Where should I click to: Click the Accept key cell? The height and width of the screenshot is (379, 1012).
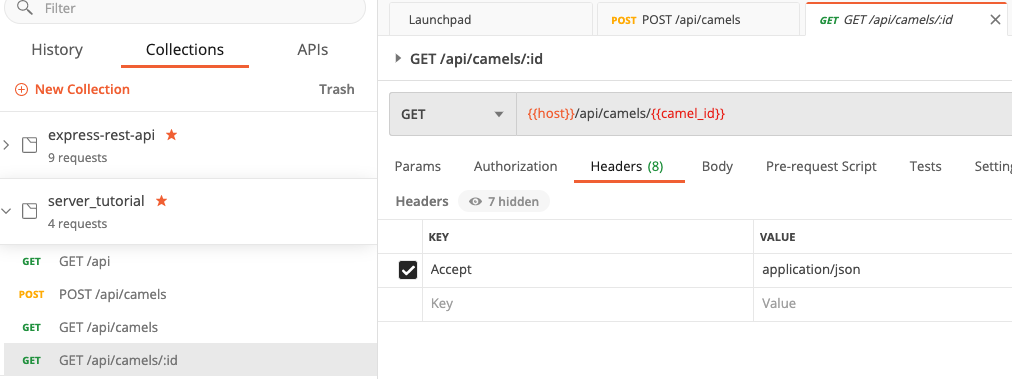[x=587, y=270]
